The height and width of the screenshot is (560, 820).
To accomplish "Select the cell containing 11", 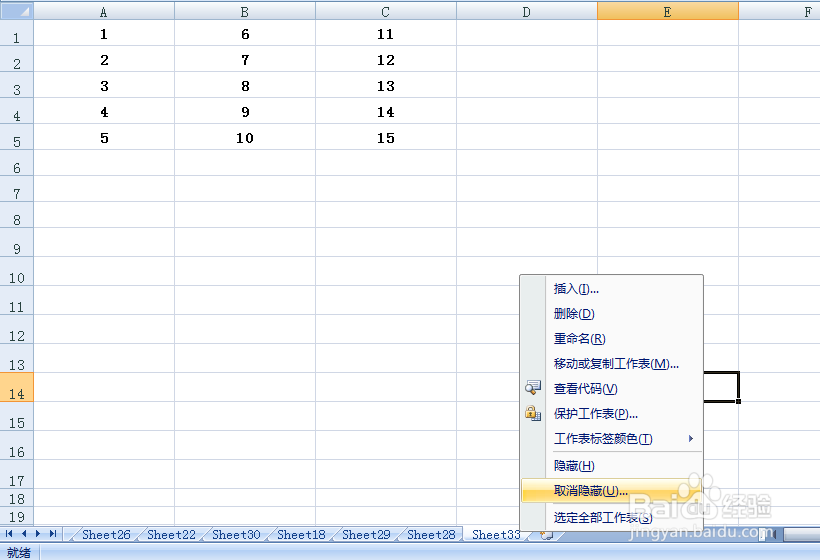I will [x=386, y=33].
